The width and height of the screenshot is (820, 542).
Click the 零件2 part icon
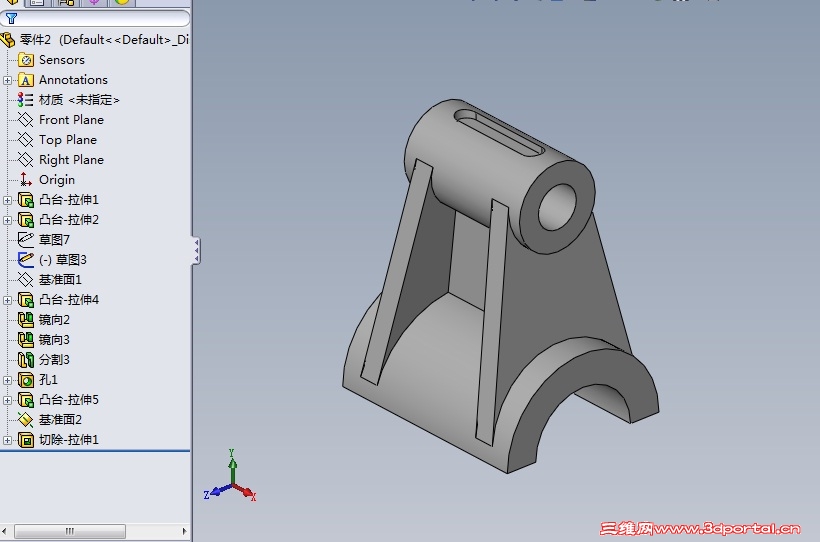click(x=7, y=40)
